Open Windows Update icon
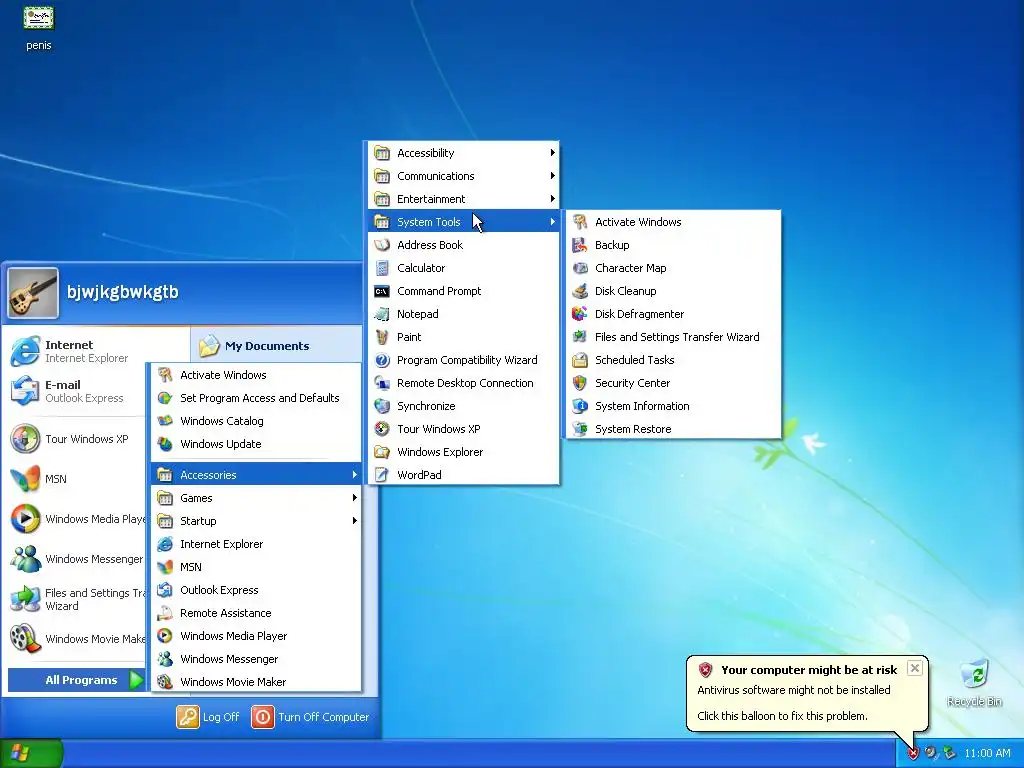 pos(165,444)
